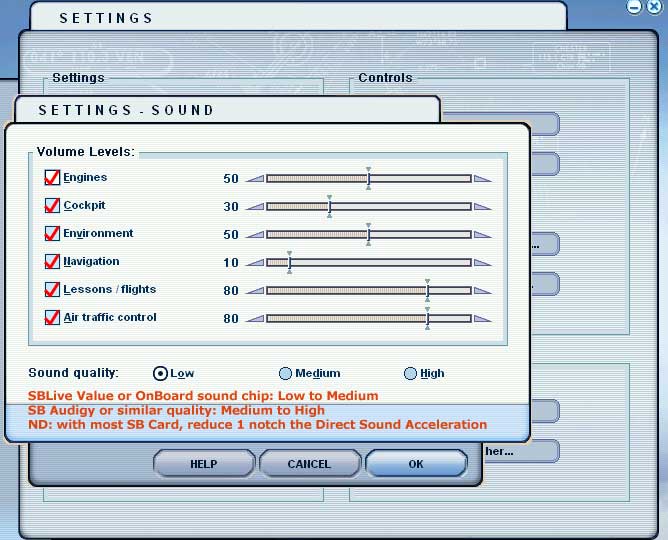Screen dimensions: 668x540
Task: Click the left arrow to decrease Air traffic control volume
Action: pyautogui.click(x=256, y=319)
